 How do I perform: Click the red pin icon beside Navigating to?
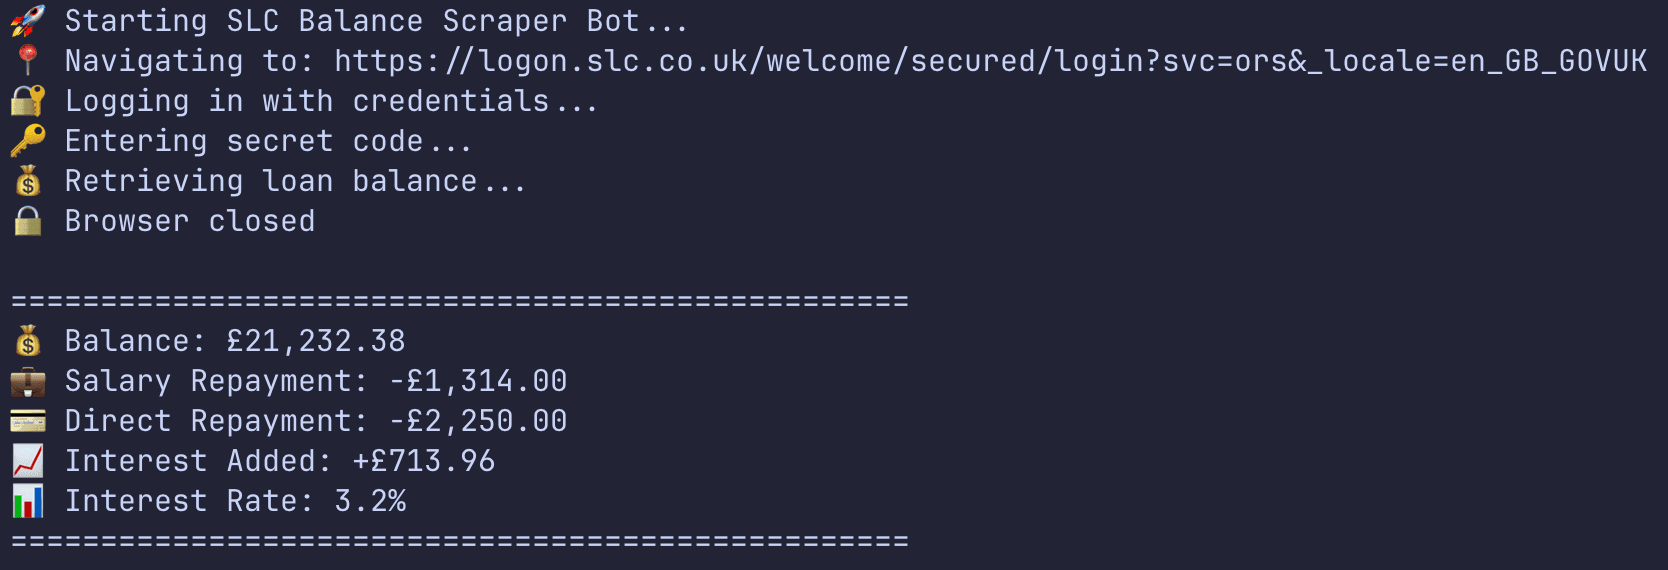coord(28,61)
